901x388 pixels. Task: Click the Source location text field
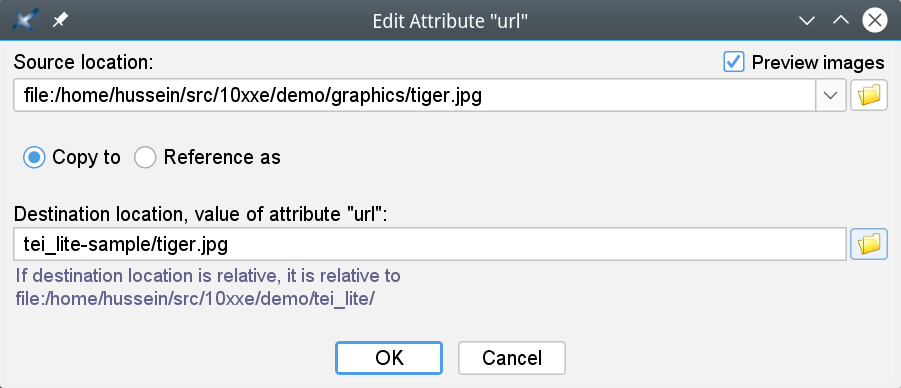(414, 95)
